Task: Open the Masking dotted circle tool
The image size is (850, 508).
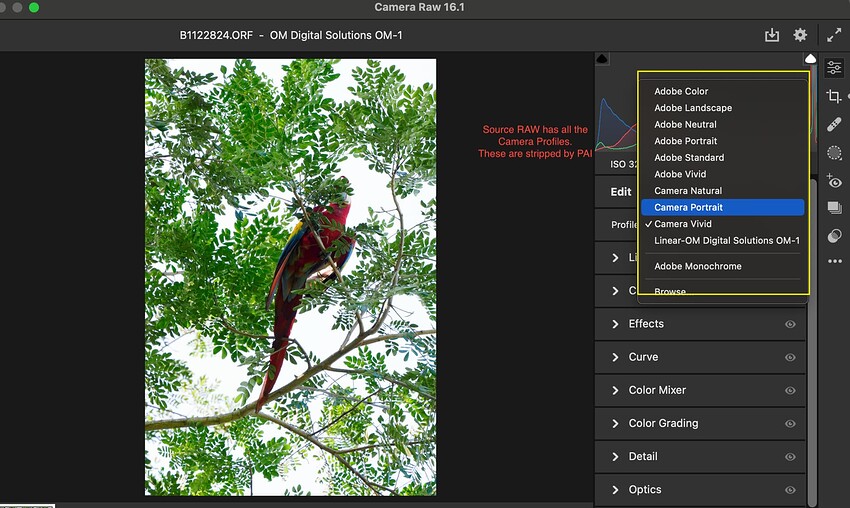Action: click(834, 153)
